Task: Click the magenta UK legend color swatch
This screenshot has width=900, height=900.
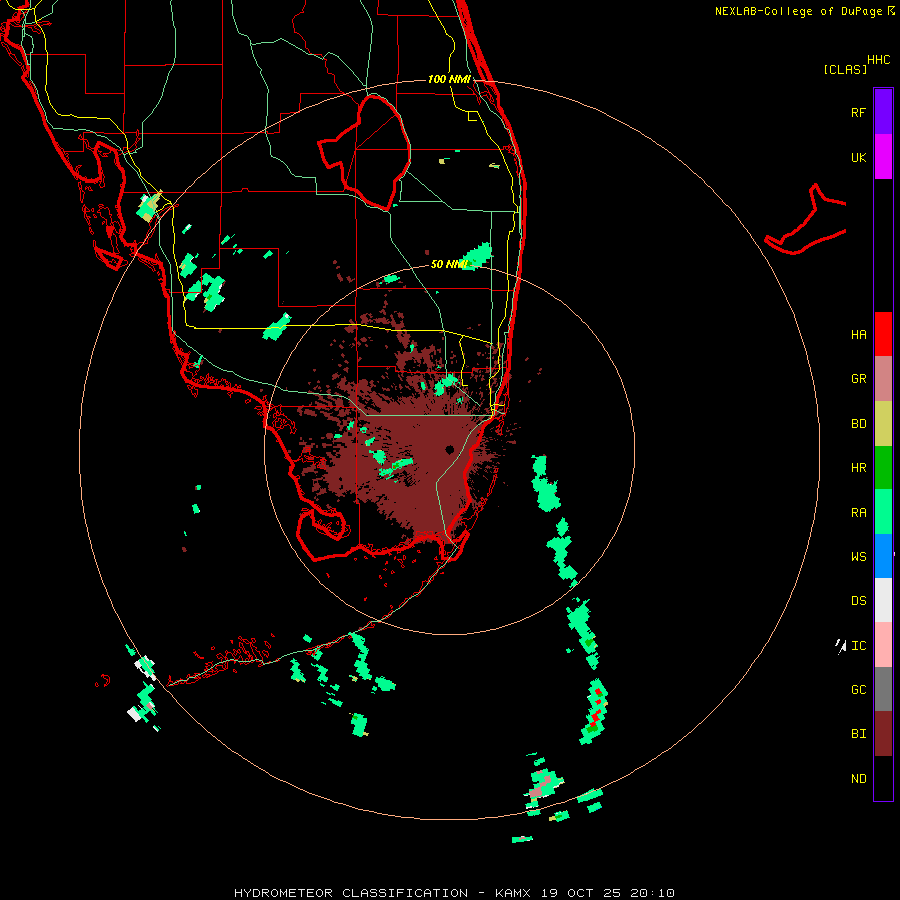Action: coord(883,157)
